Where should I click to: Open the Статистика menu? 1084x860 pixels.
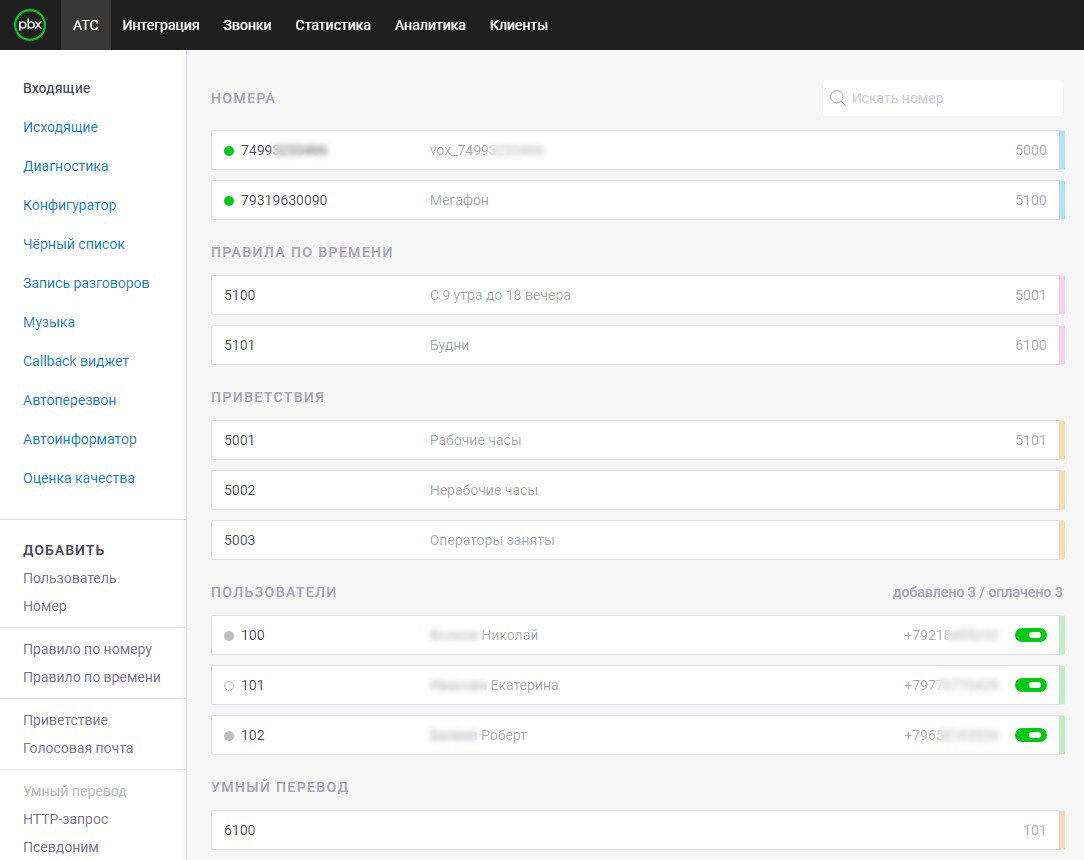[x=333, y=25]
